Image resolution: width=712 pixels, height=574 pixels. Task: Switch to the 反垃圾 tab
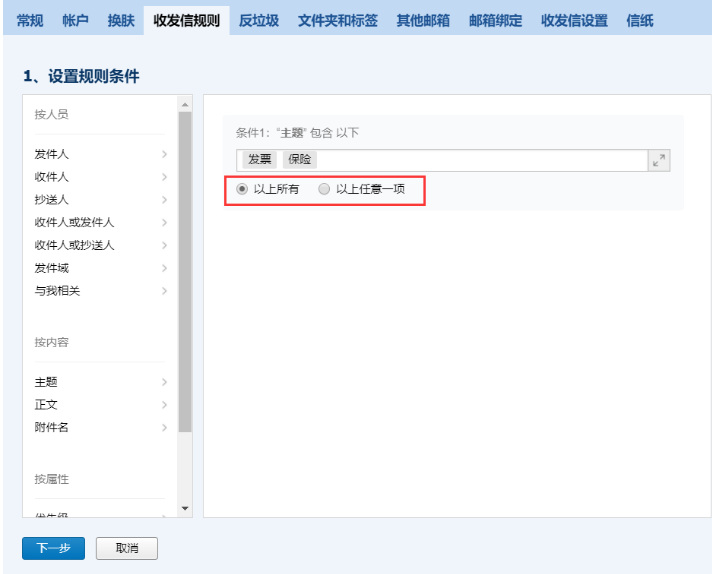(258, 21)
